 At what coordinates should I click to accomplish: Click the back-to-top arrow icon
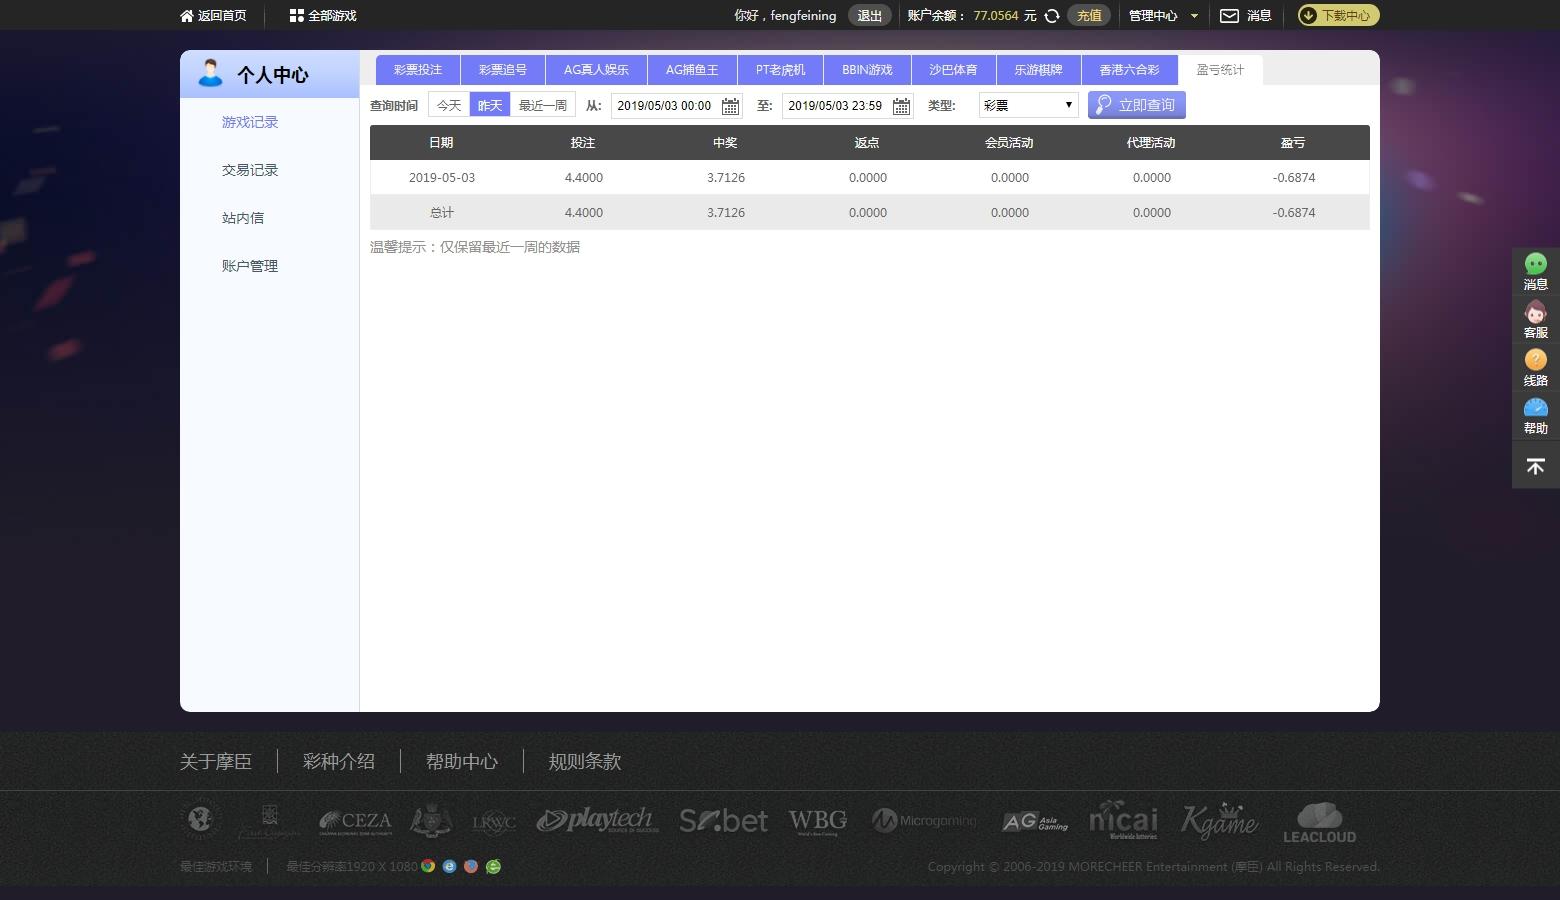1535,466
